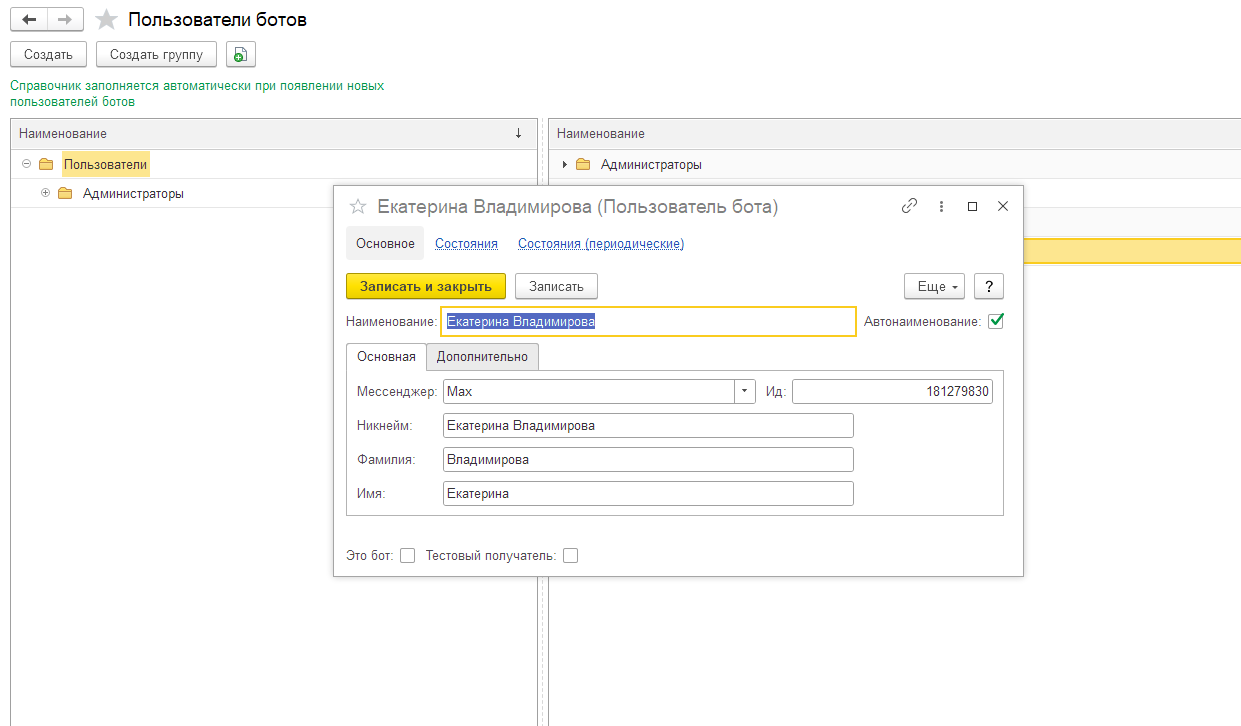Close the Екатерина Владимирова dialog

pyautogui.click(x=1003, y=206)
